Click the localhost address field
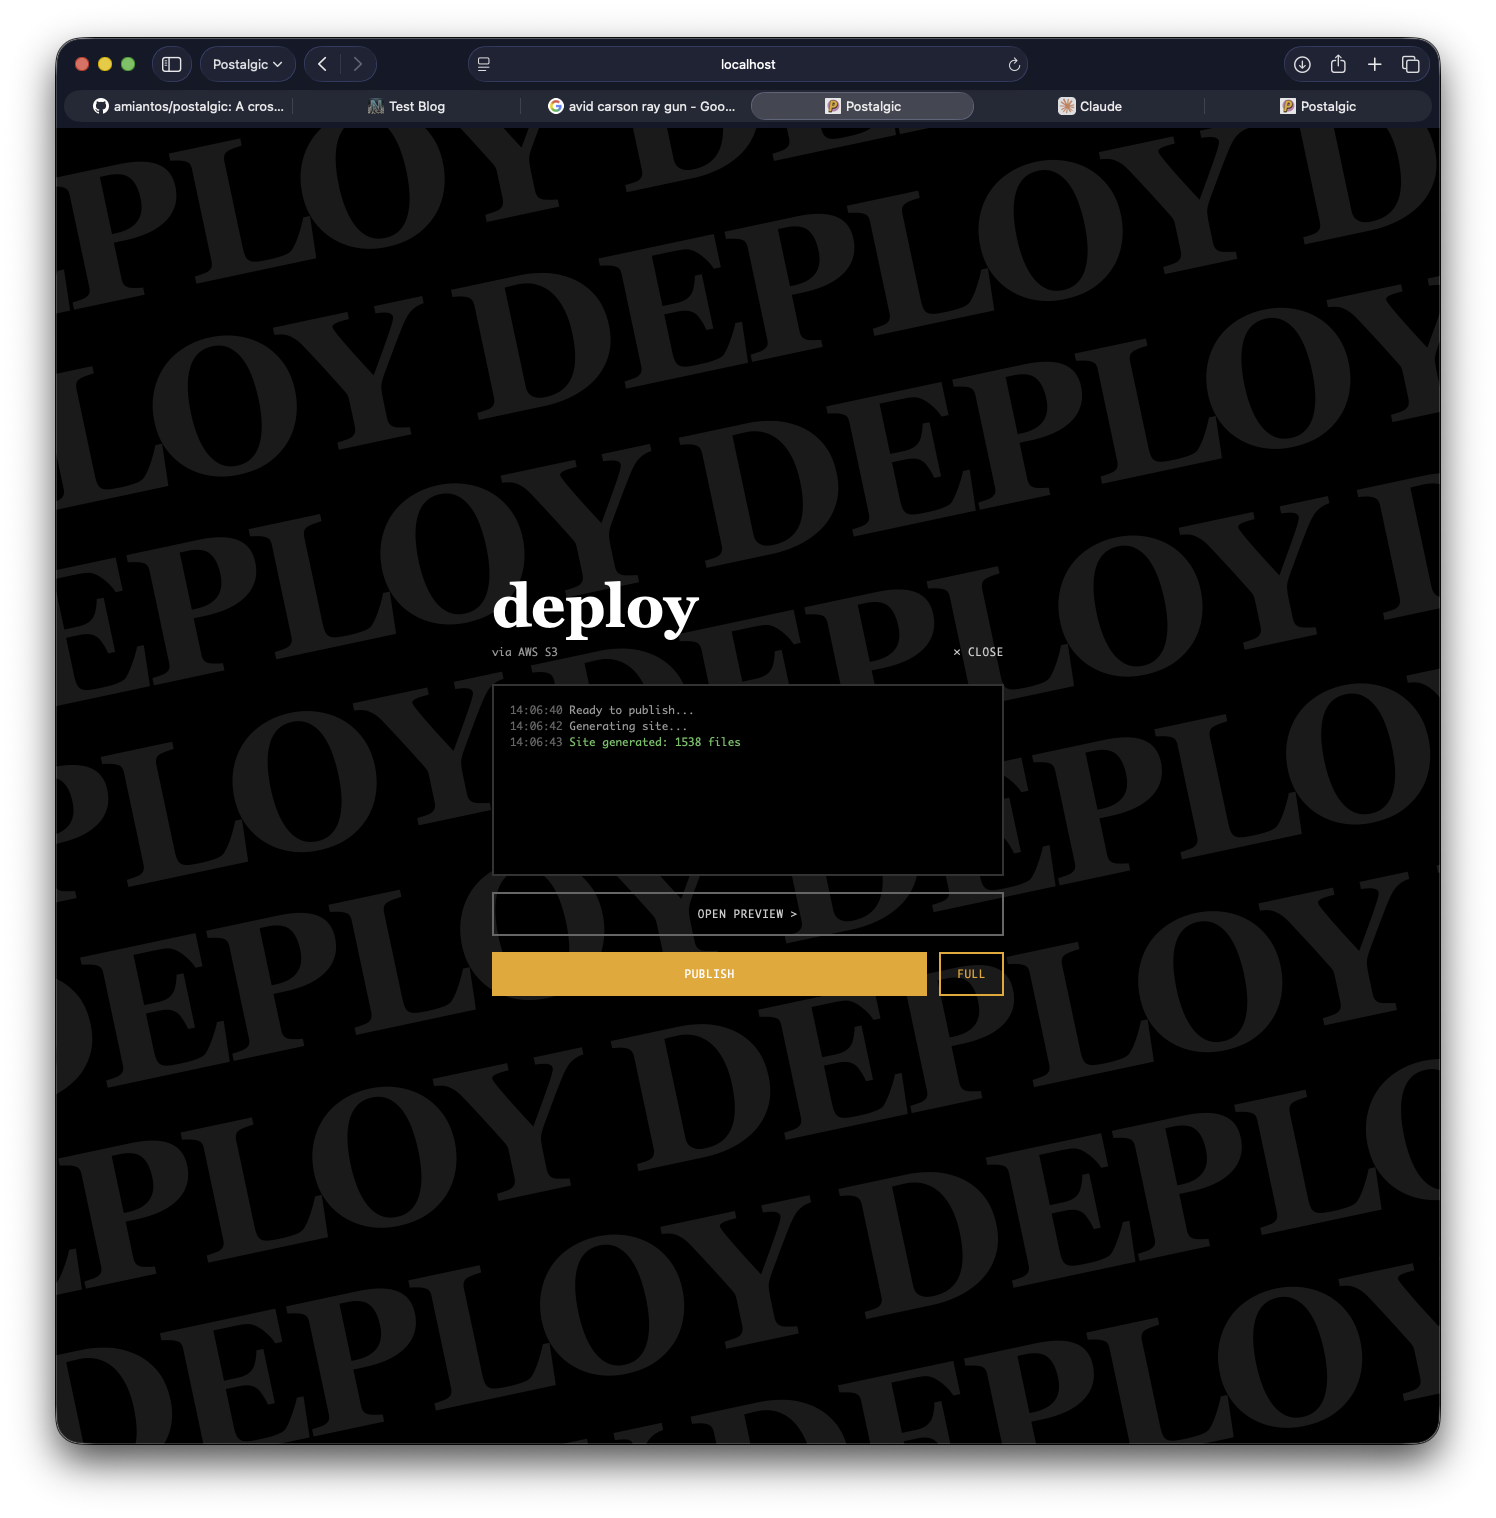The height and width of the screenshot is (1518, 1496). [x=748, y=64]
